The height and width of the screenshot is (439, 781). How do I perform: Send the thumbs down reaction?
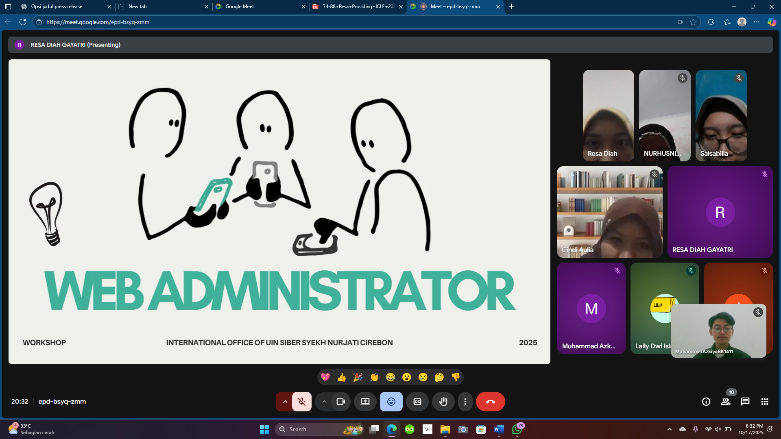455,377
